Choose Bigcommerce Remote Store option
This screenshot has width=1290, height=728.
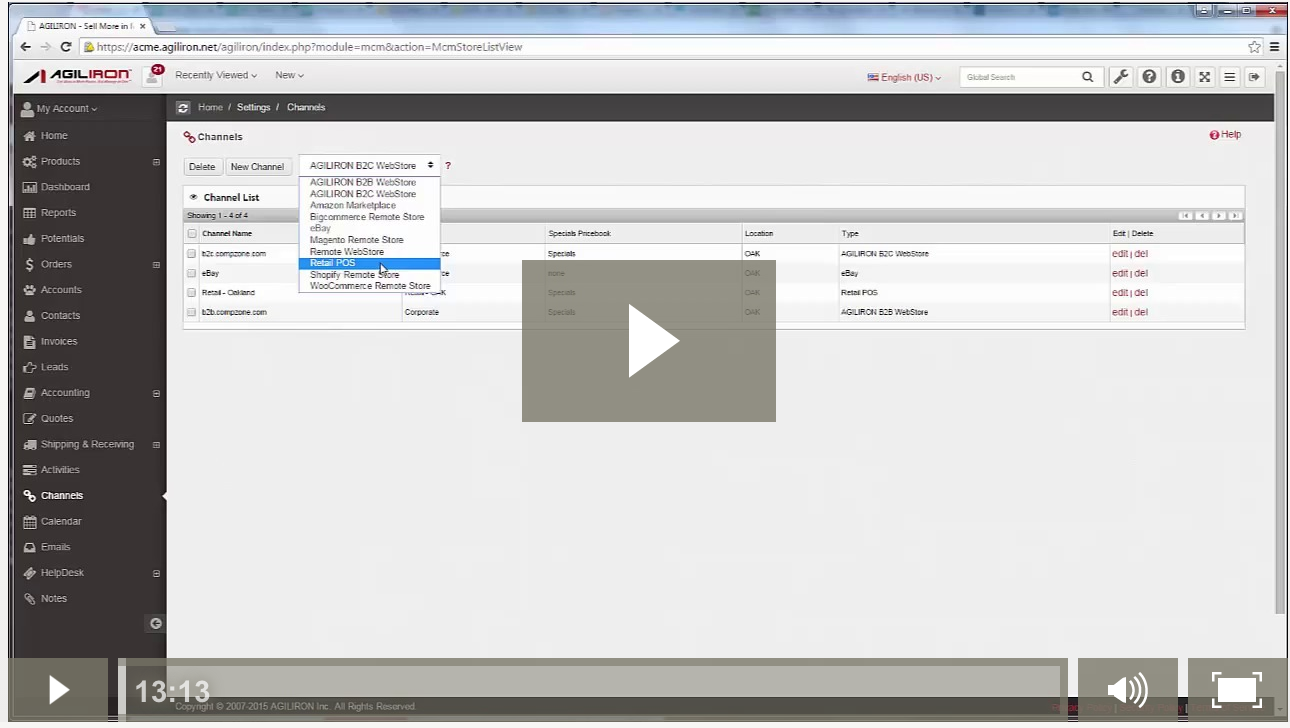point(369,217)
